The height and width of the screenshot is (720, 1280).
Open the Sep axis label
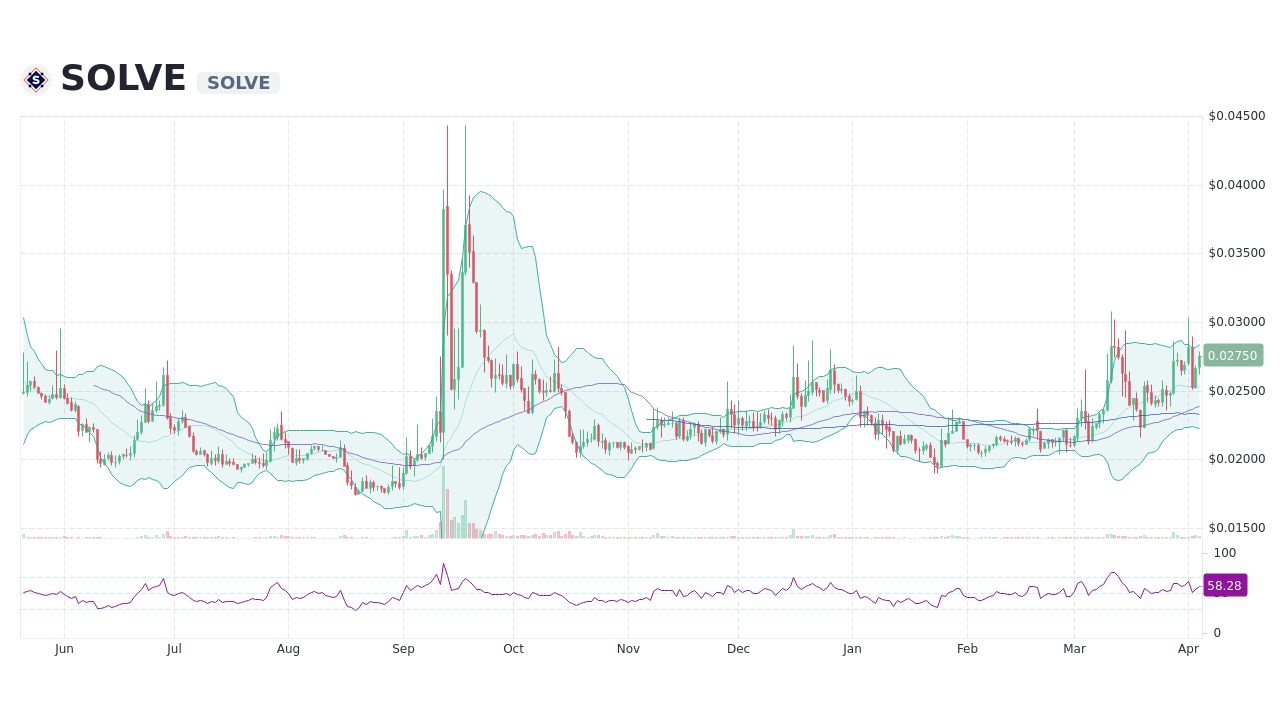(403, 648)
